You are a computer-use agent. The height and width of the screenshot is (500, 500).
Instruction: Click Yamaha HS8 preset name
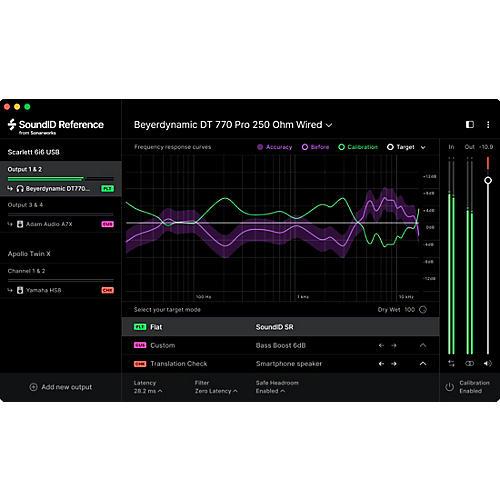coord(44,290)
